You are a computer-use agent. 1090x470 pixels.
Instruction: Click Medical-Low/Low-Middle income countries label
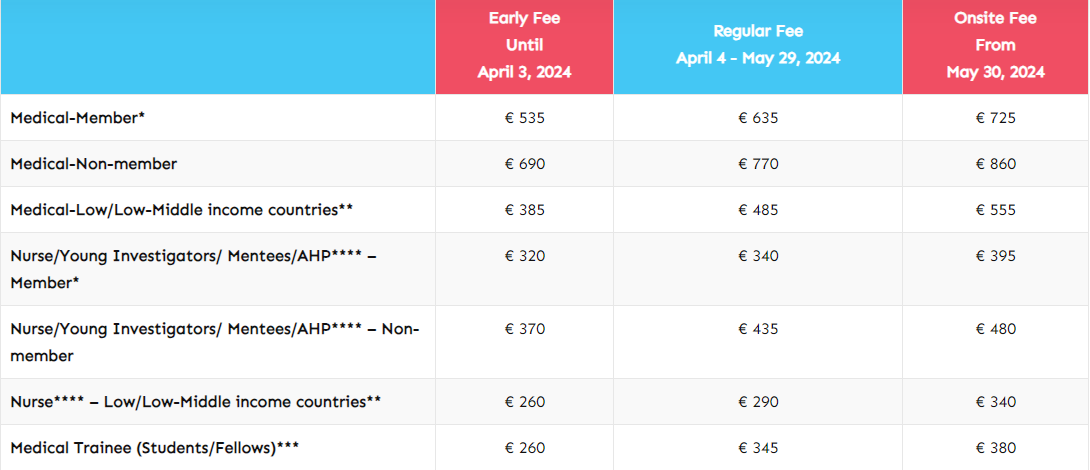pyautogui.click(x=182, y=210)
